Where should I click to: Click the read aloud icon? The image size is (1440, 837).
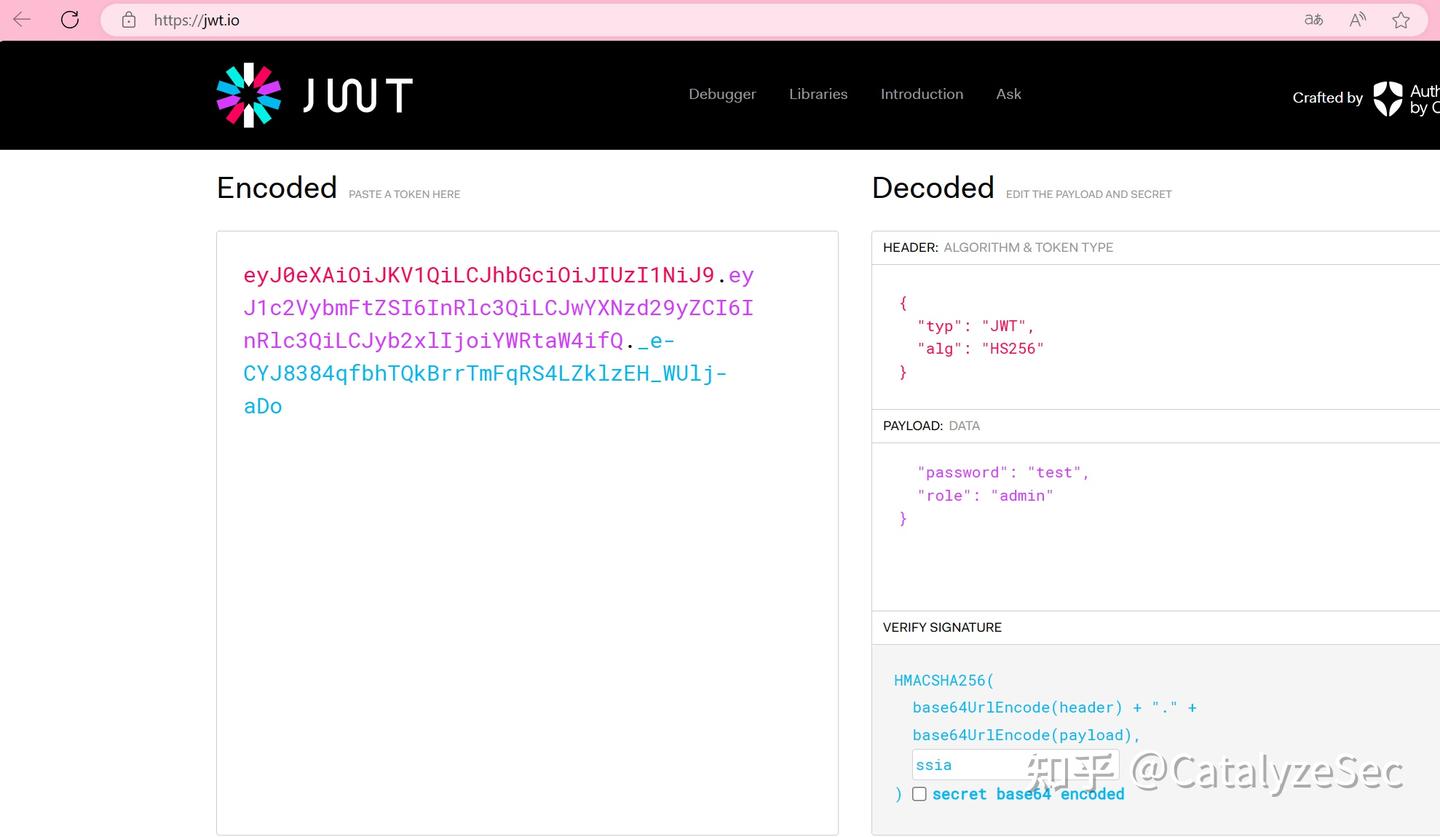1357,20
